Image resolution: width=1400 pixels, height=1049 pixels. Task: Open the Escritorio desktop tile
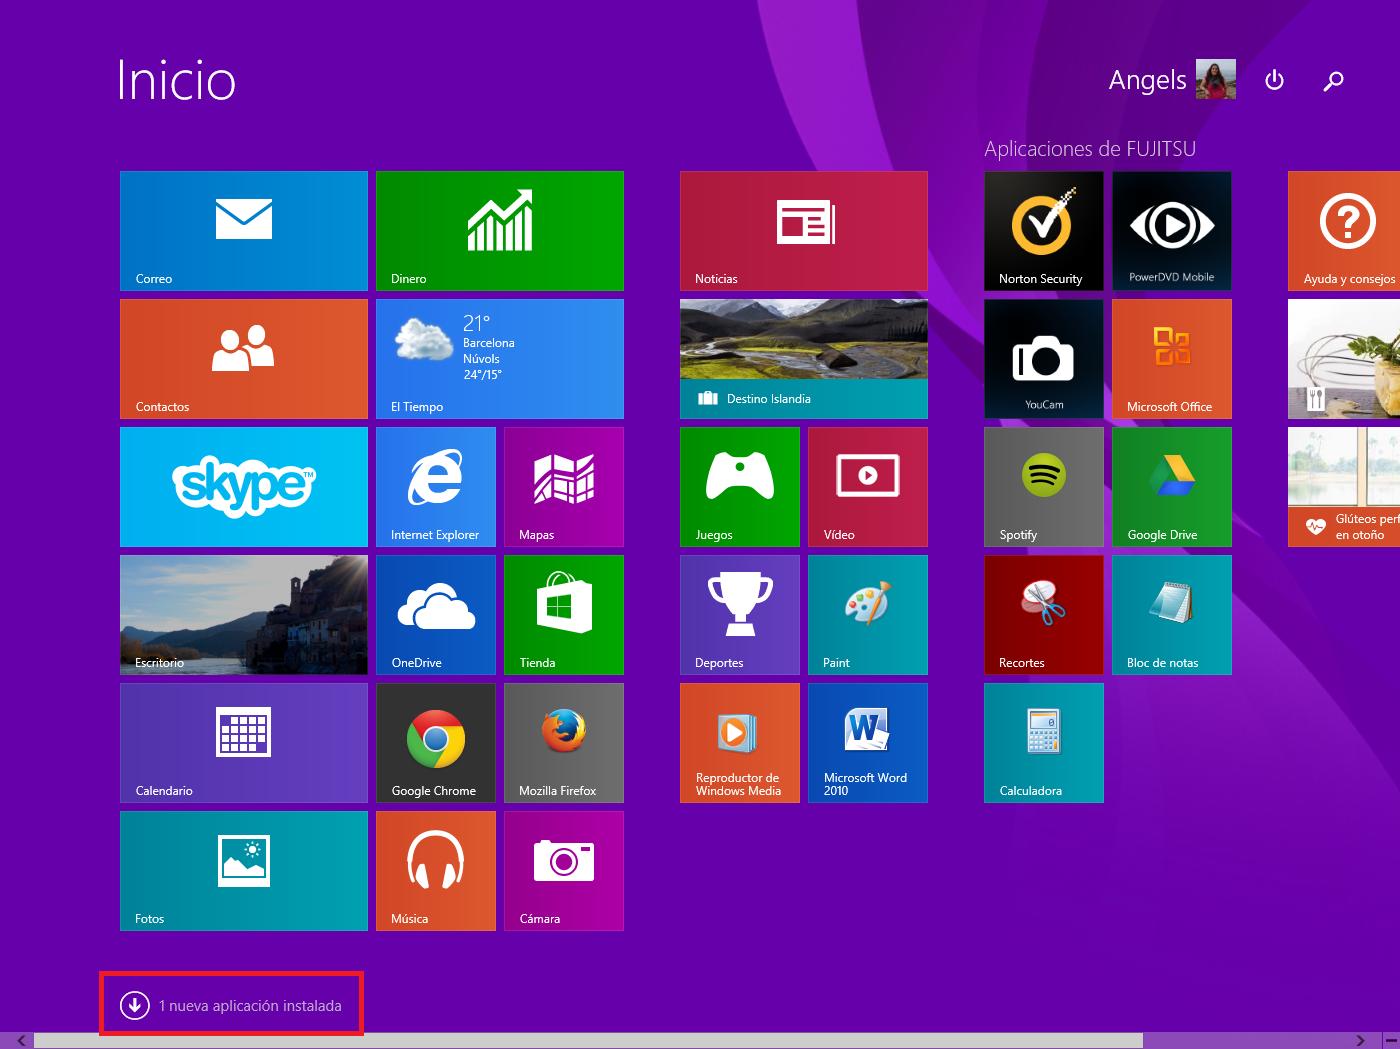pos(243,614)
